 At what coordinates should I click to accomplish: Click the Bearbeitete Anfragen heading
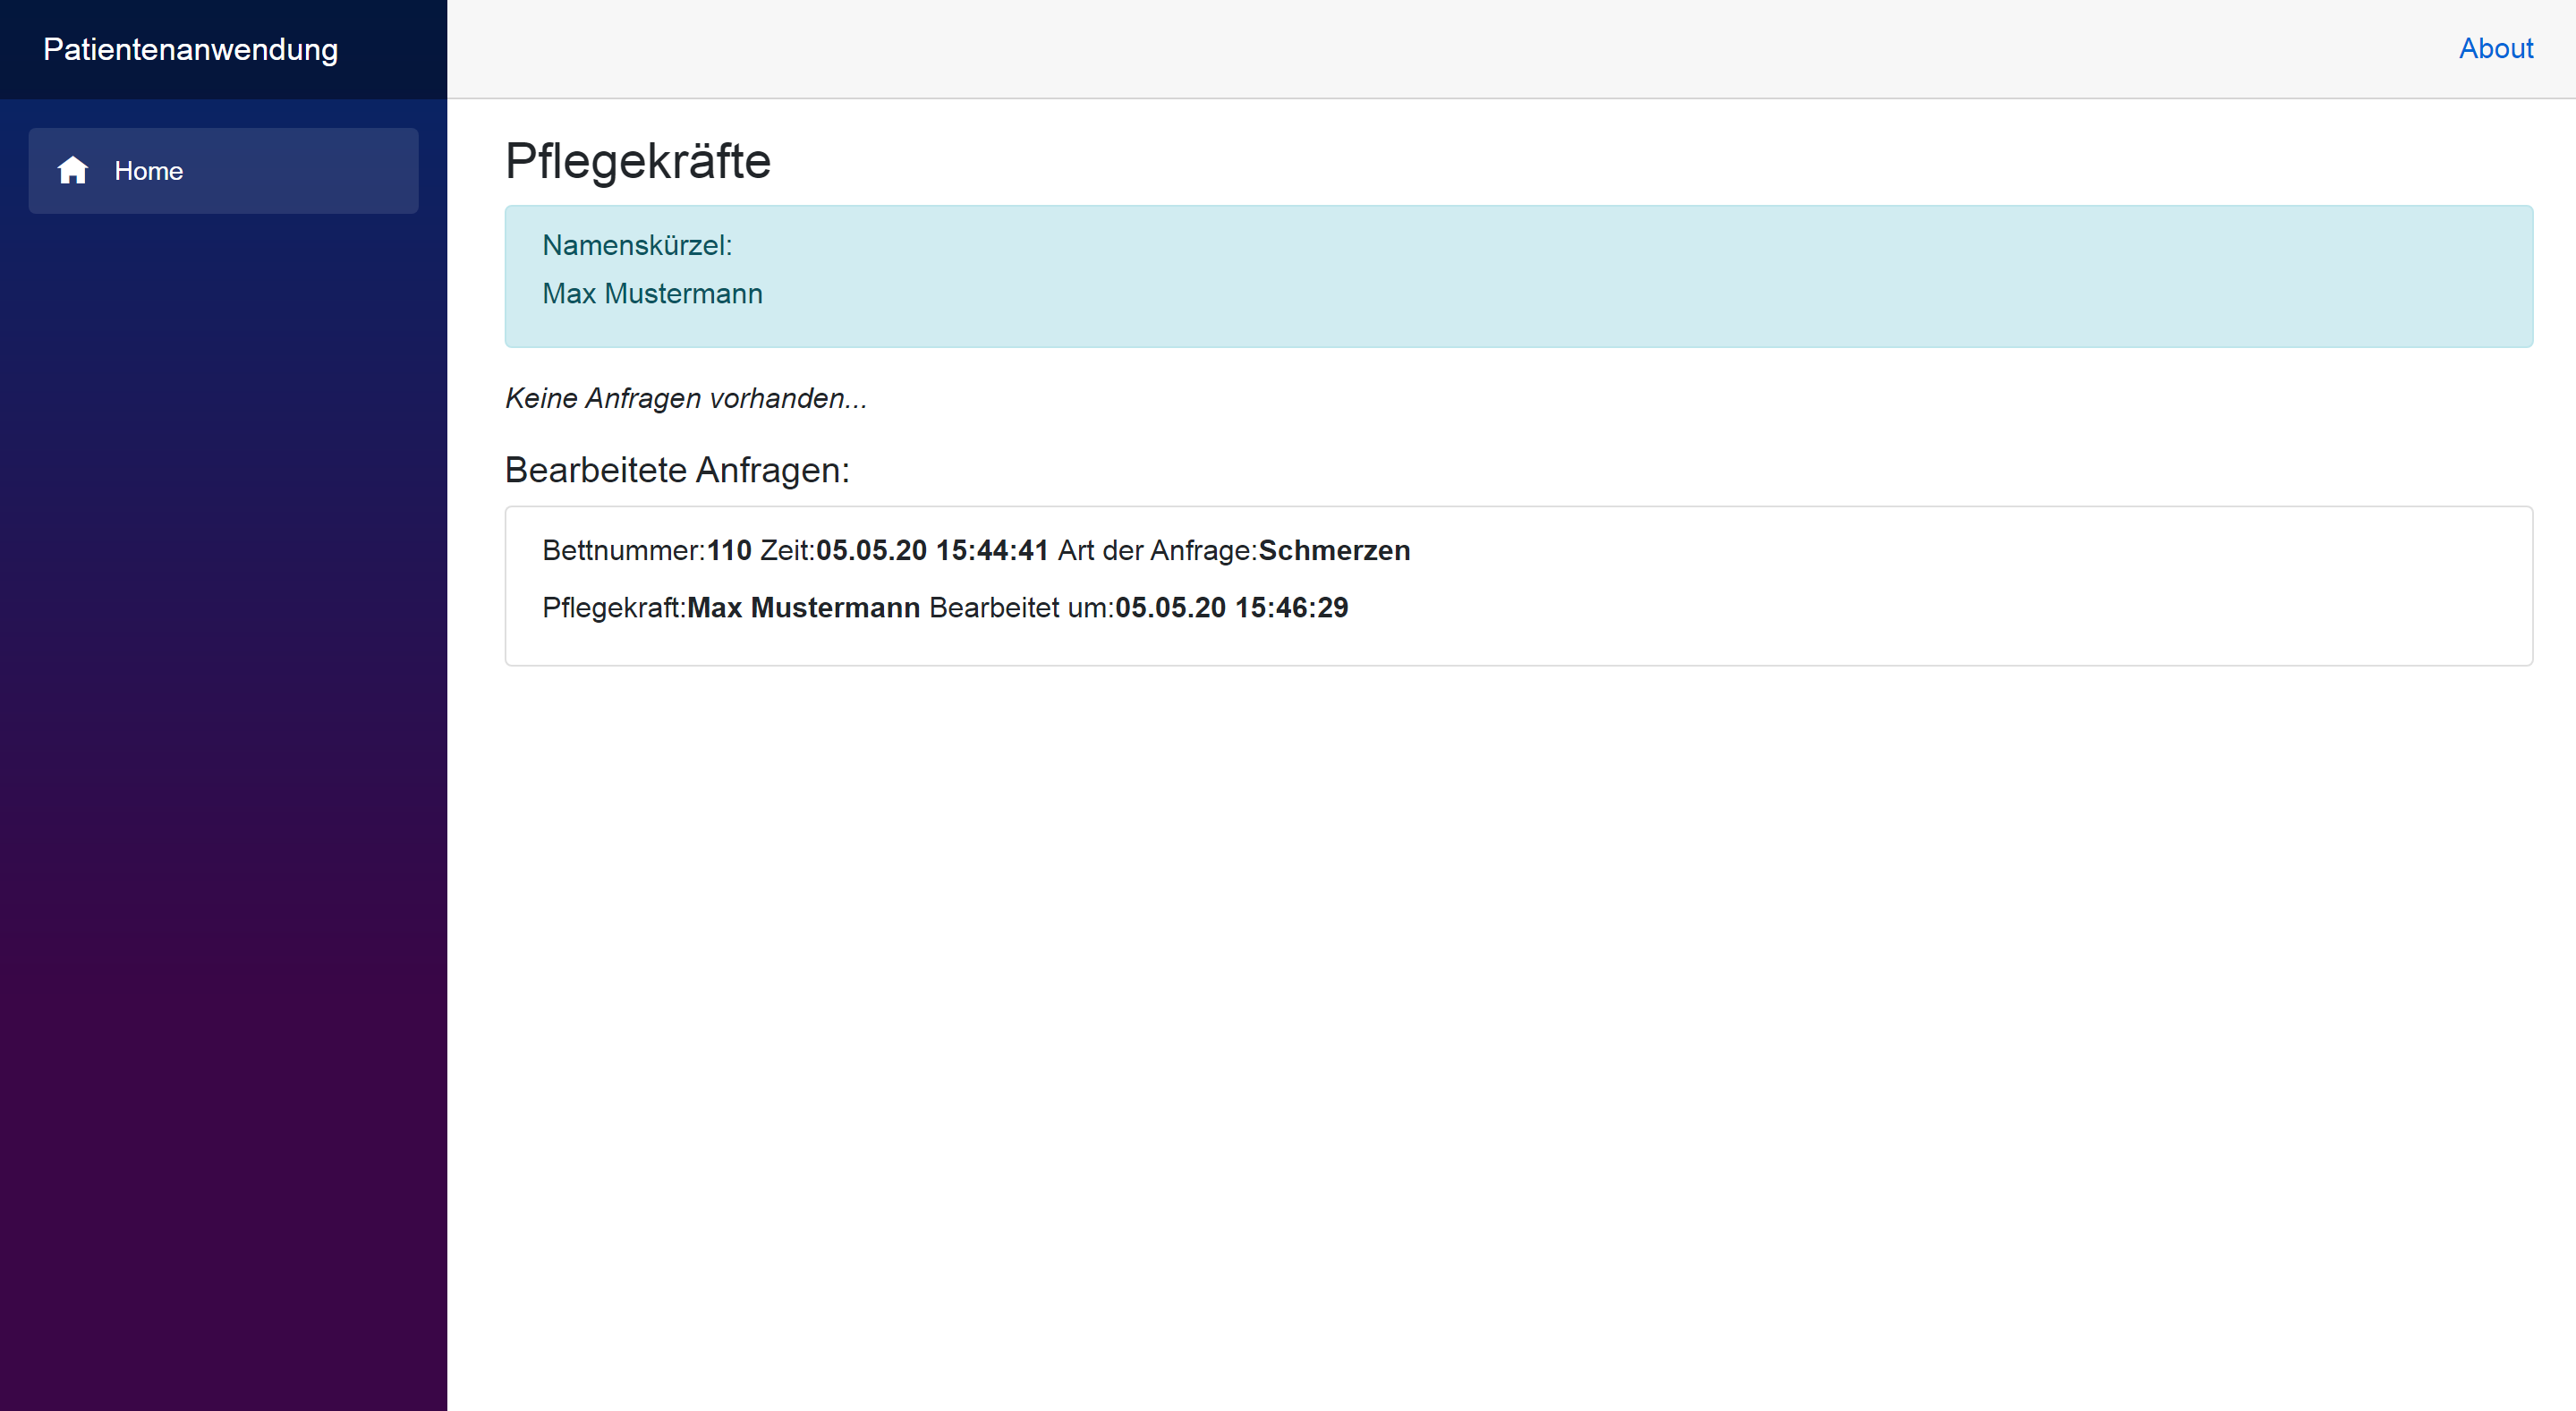(x=677, y=470)
